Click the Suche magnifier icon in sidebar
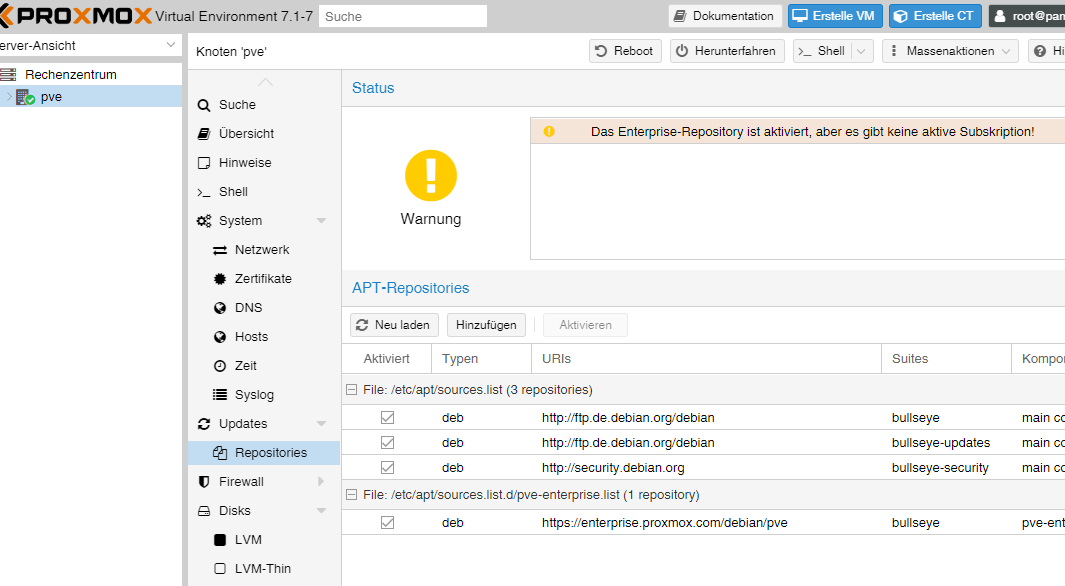The image size is (1065, 586). point(204,105)
